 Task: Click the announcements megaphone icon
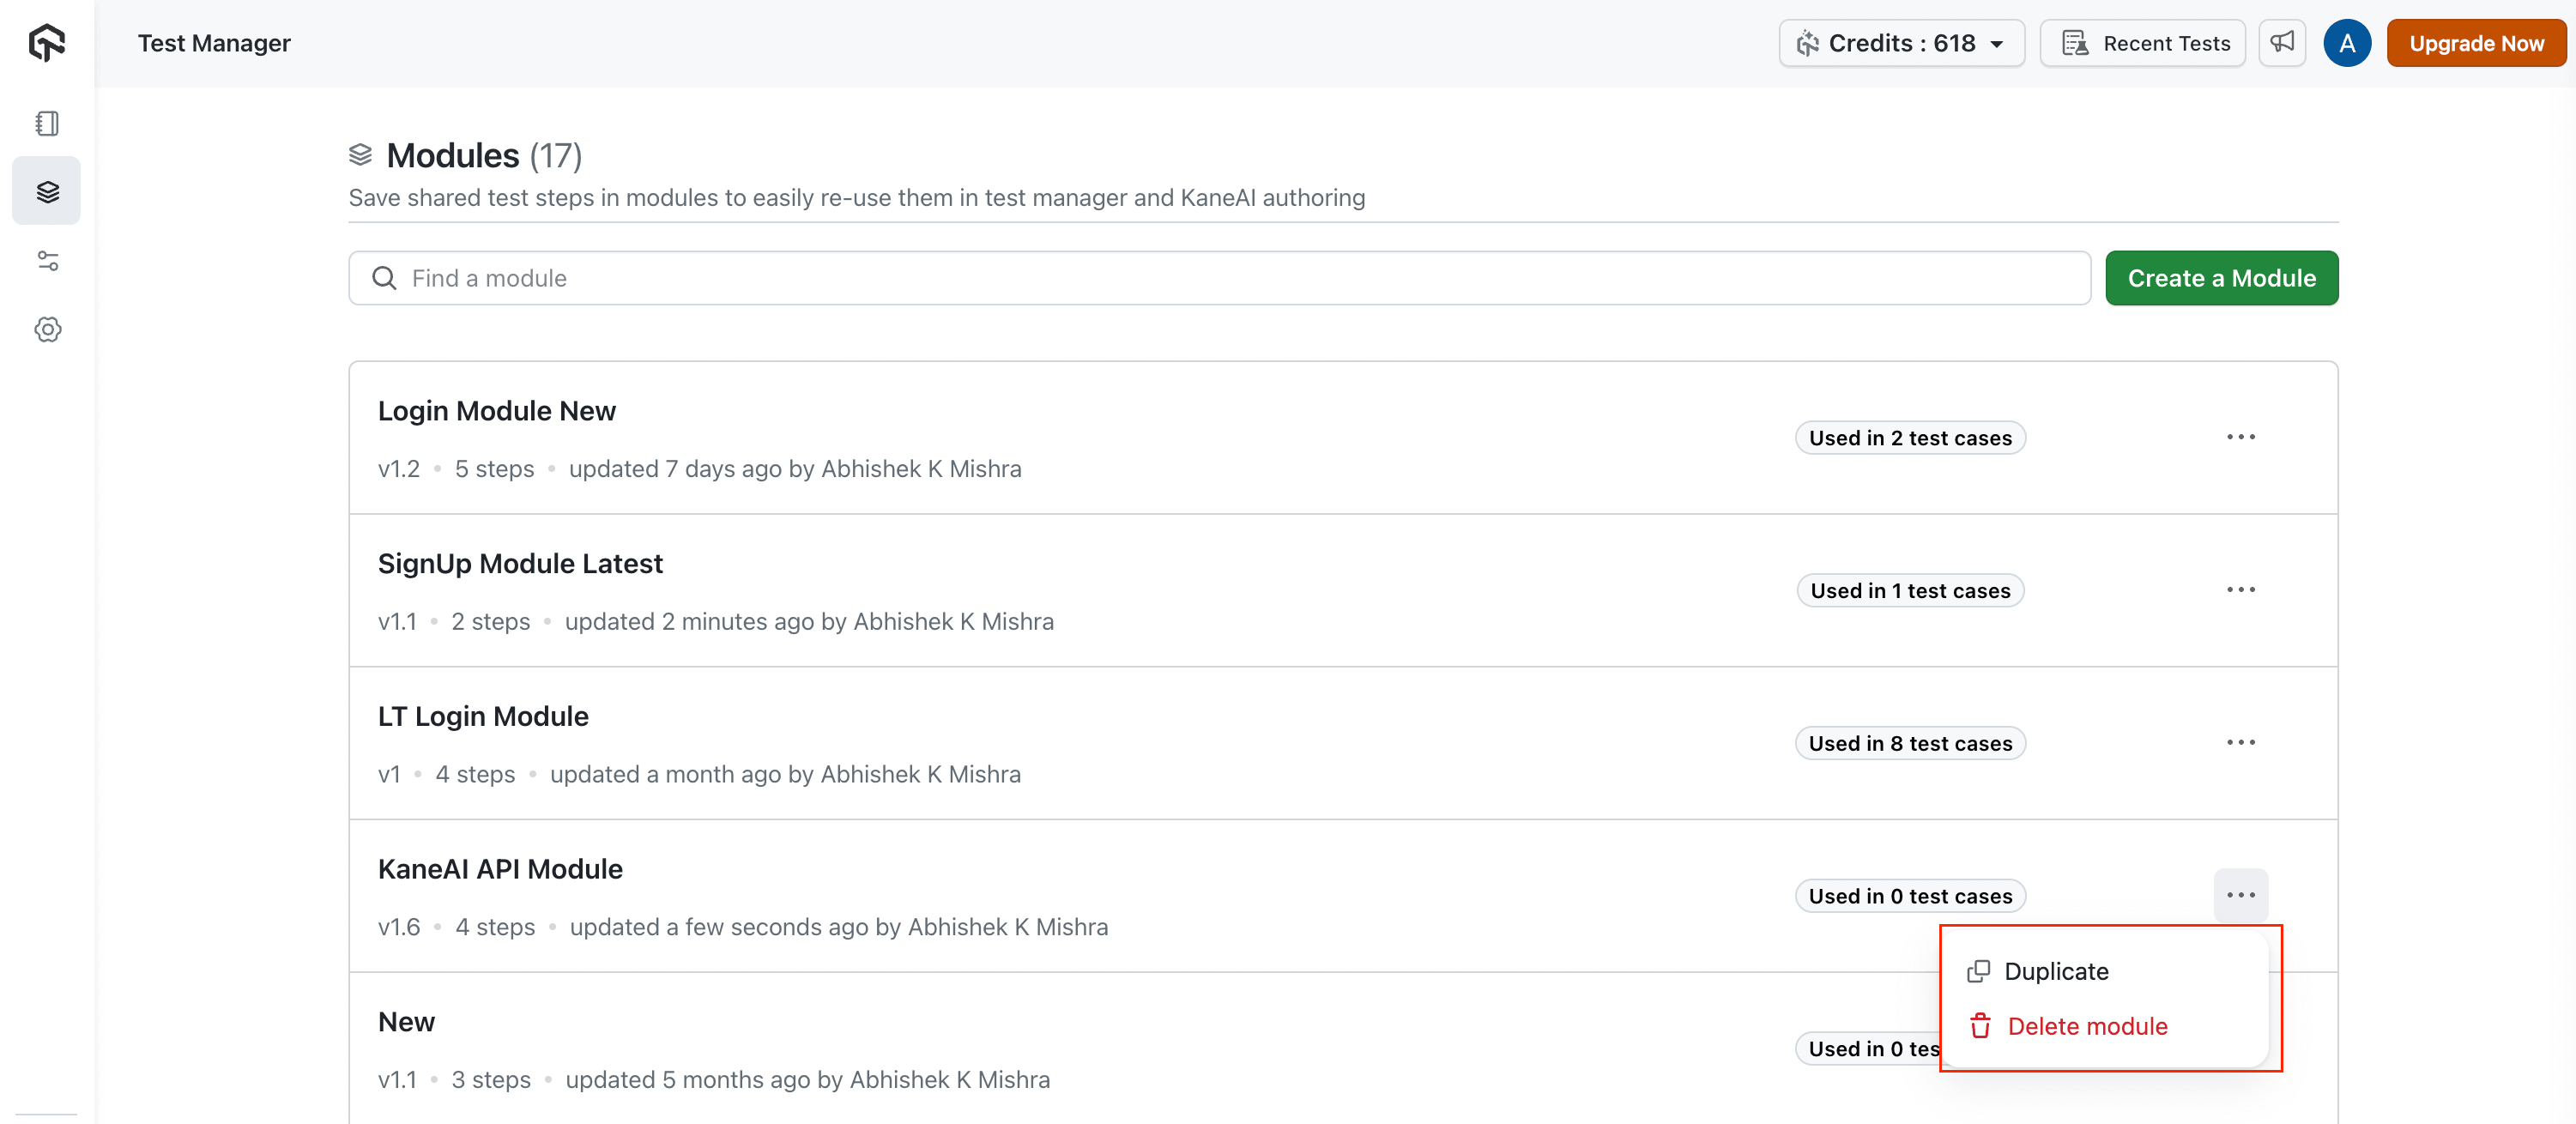2281,43
